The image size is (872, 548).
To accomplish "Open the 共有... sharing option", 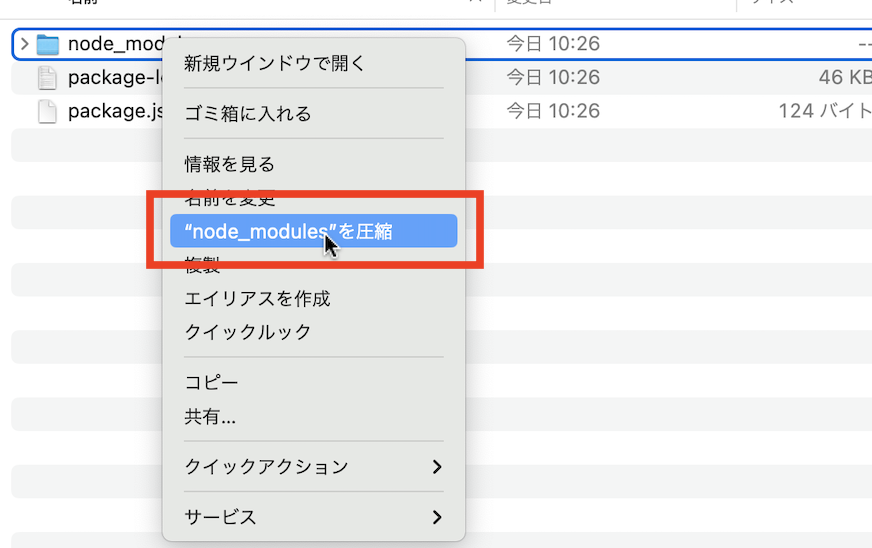I will [210, 417].
